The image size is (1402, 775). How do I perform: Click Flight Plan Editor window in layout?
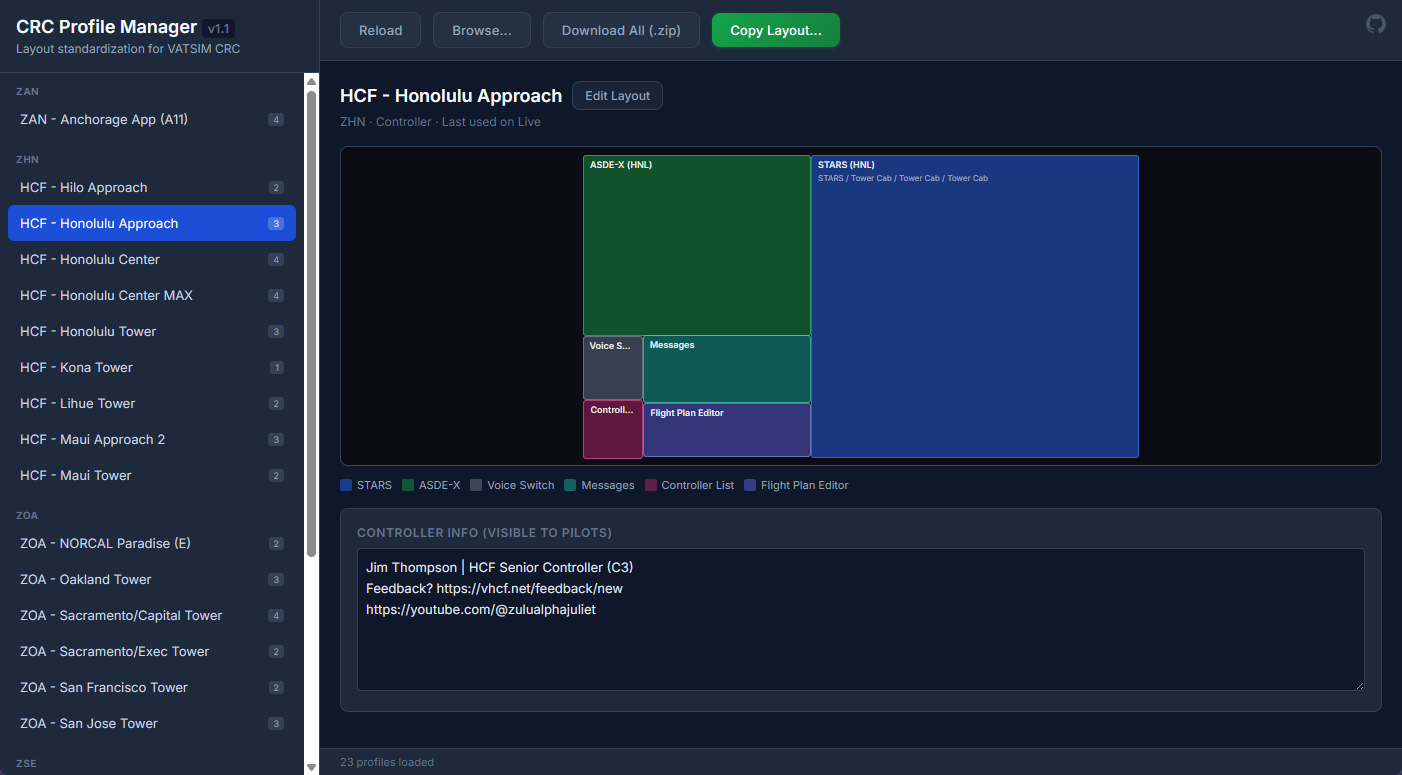tap(727, 430)
